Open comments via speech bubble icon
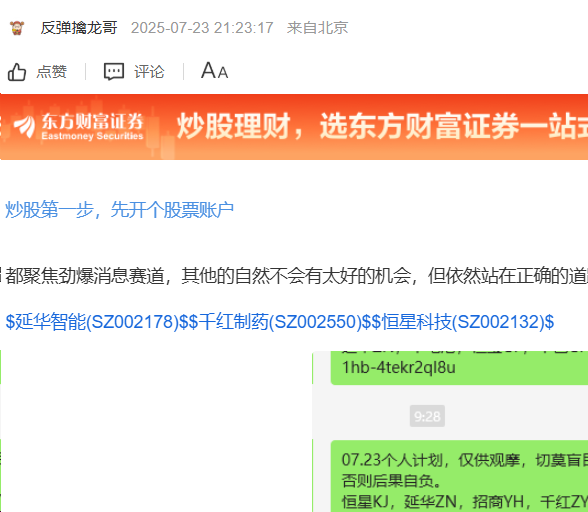 (x=114, y=72)
